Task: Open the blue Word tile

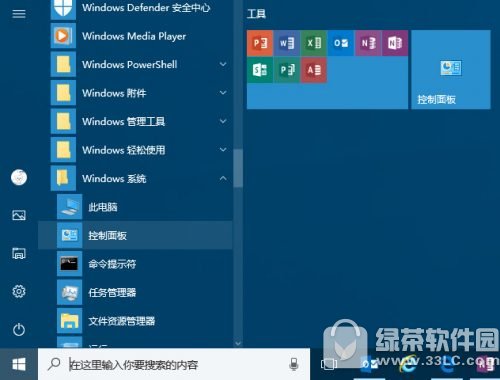Action: pyautogui.click(x=287, y=43)
